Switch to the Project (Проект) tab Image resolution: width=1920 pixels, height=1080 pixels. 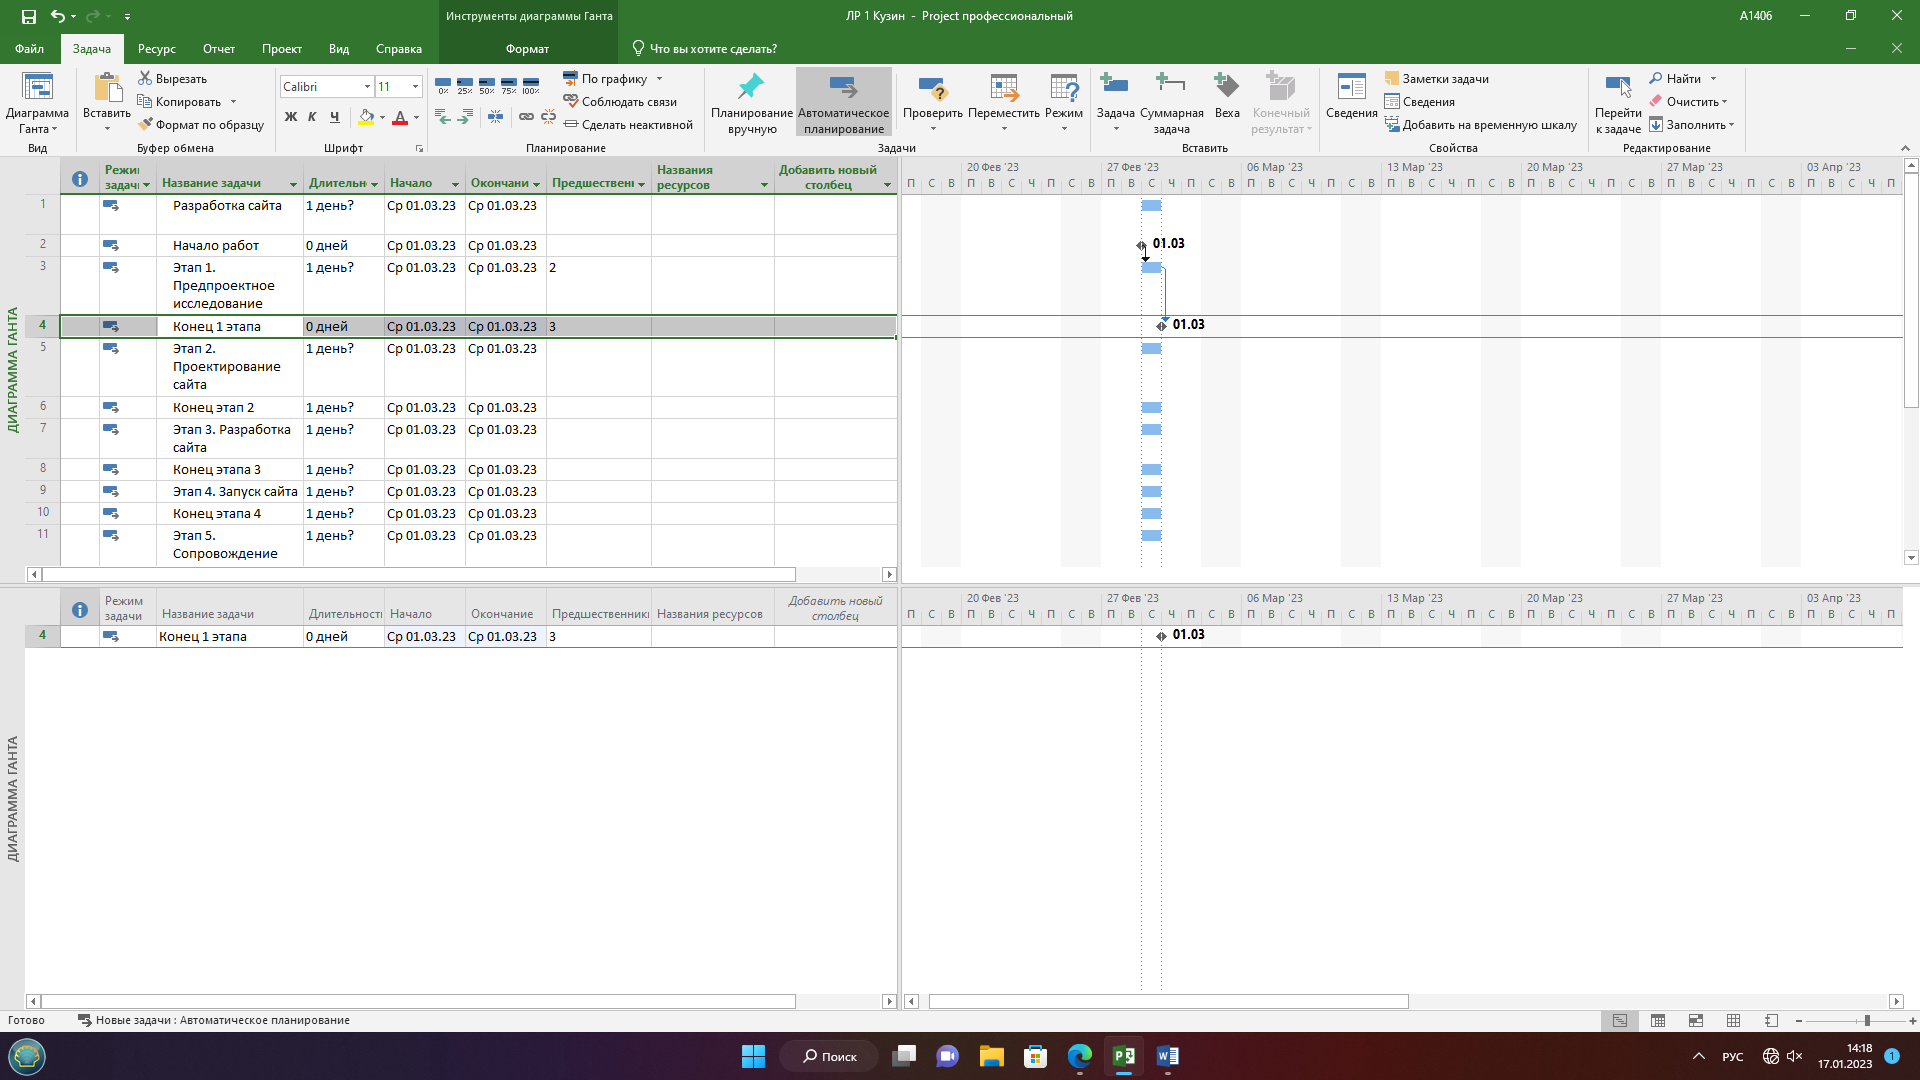point(282,48)
